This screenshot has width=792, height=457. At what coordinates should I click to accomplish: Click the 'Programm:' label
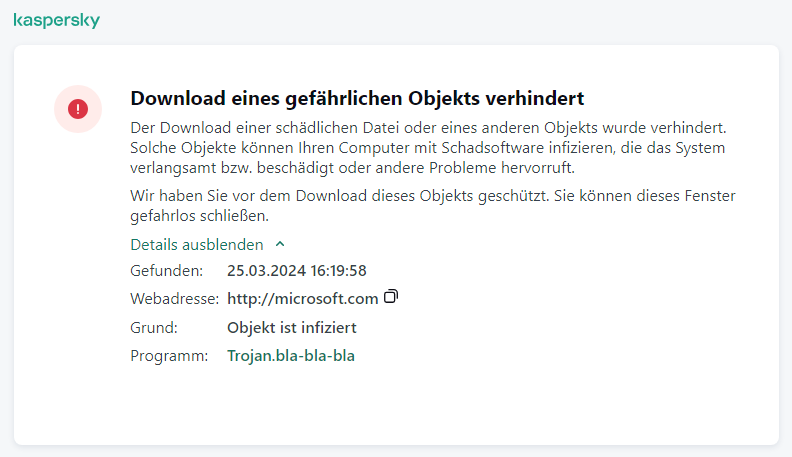[x=170, y=355]
